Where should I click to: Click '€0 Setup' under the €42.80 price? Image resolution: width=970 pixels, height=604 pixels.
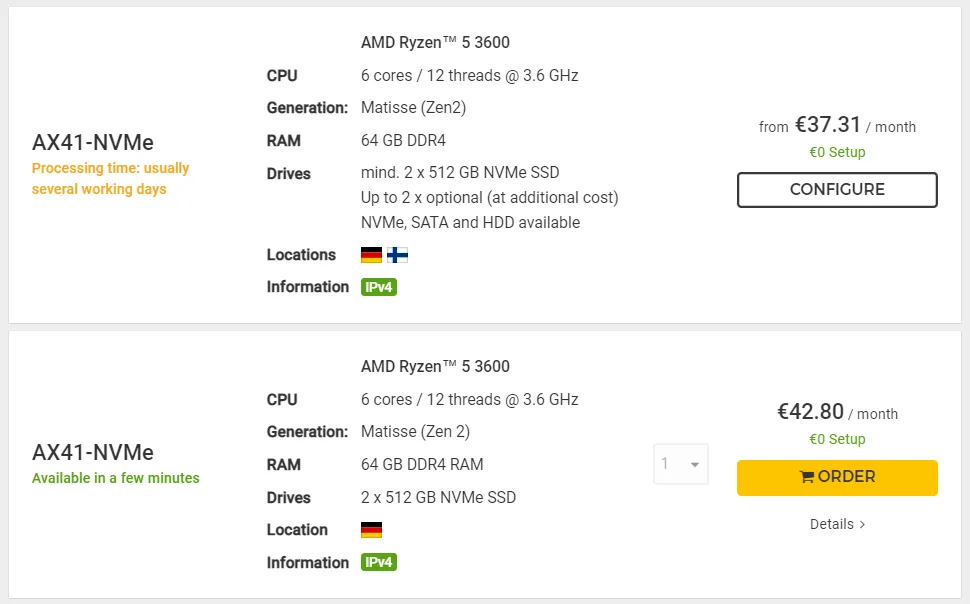pyautogui.click(x=837, y=439)
